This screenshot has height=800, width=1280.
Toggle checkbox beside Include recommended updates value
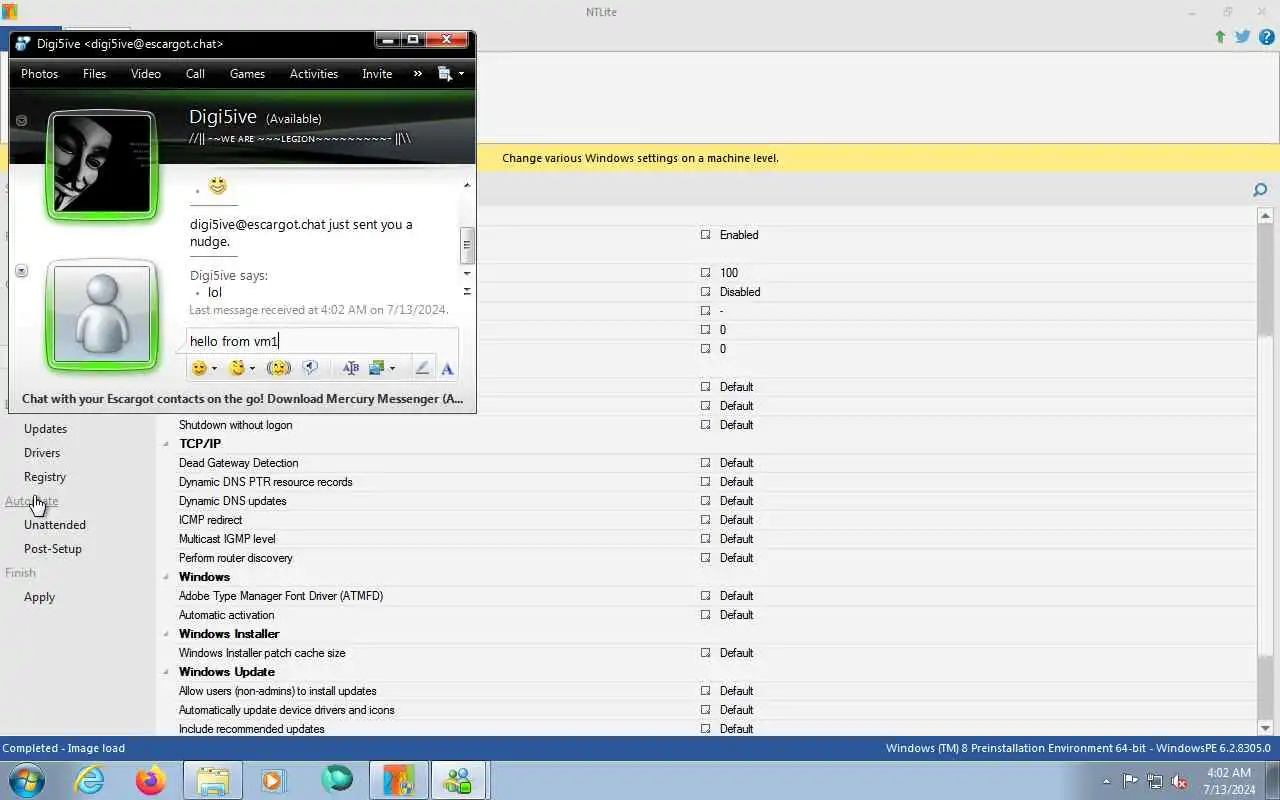[x=705, y=729]
